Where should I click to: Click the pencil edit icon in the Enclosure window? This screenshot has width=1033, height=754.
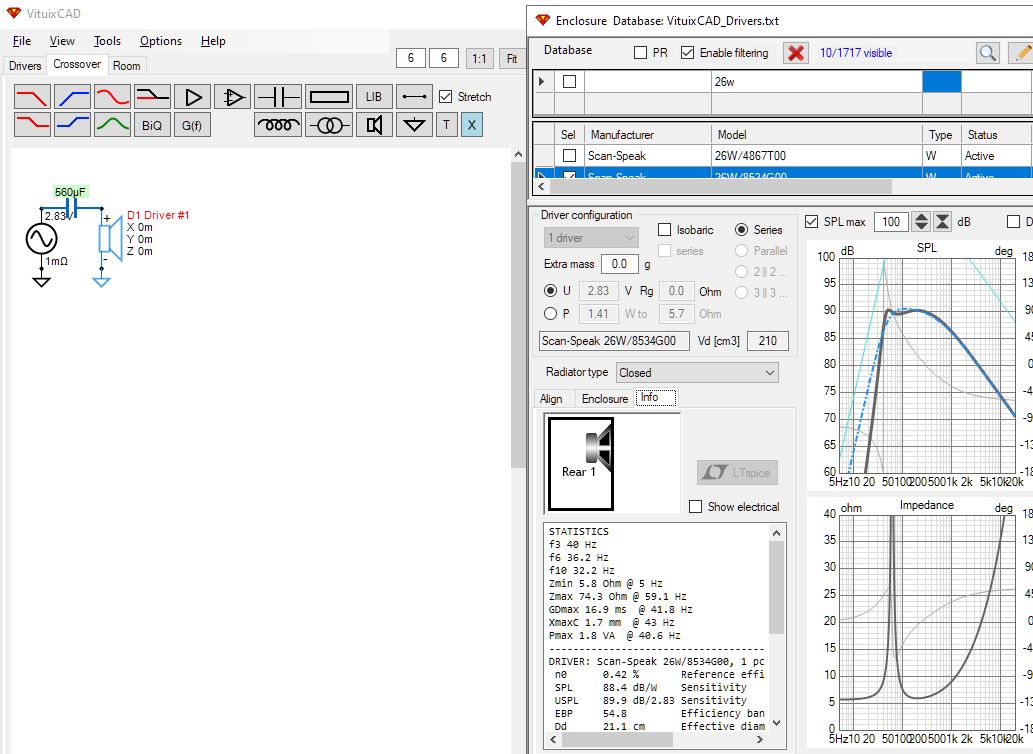coord(1021,53)
